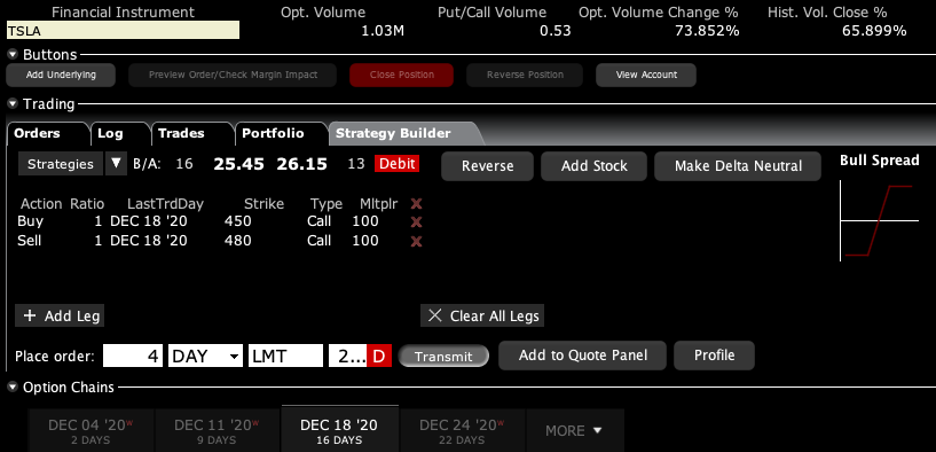Click the TSLA financial instrument field

point(122,31)
